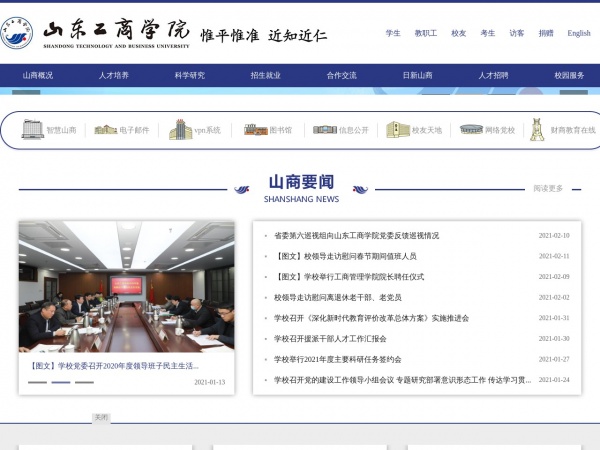Open the 财商教育在线 statue icon

click(x=537, y=129)
